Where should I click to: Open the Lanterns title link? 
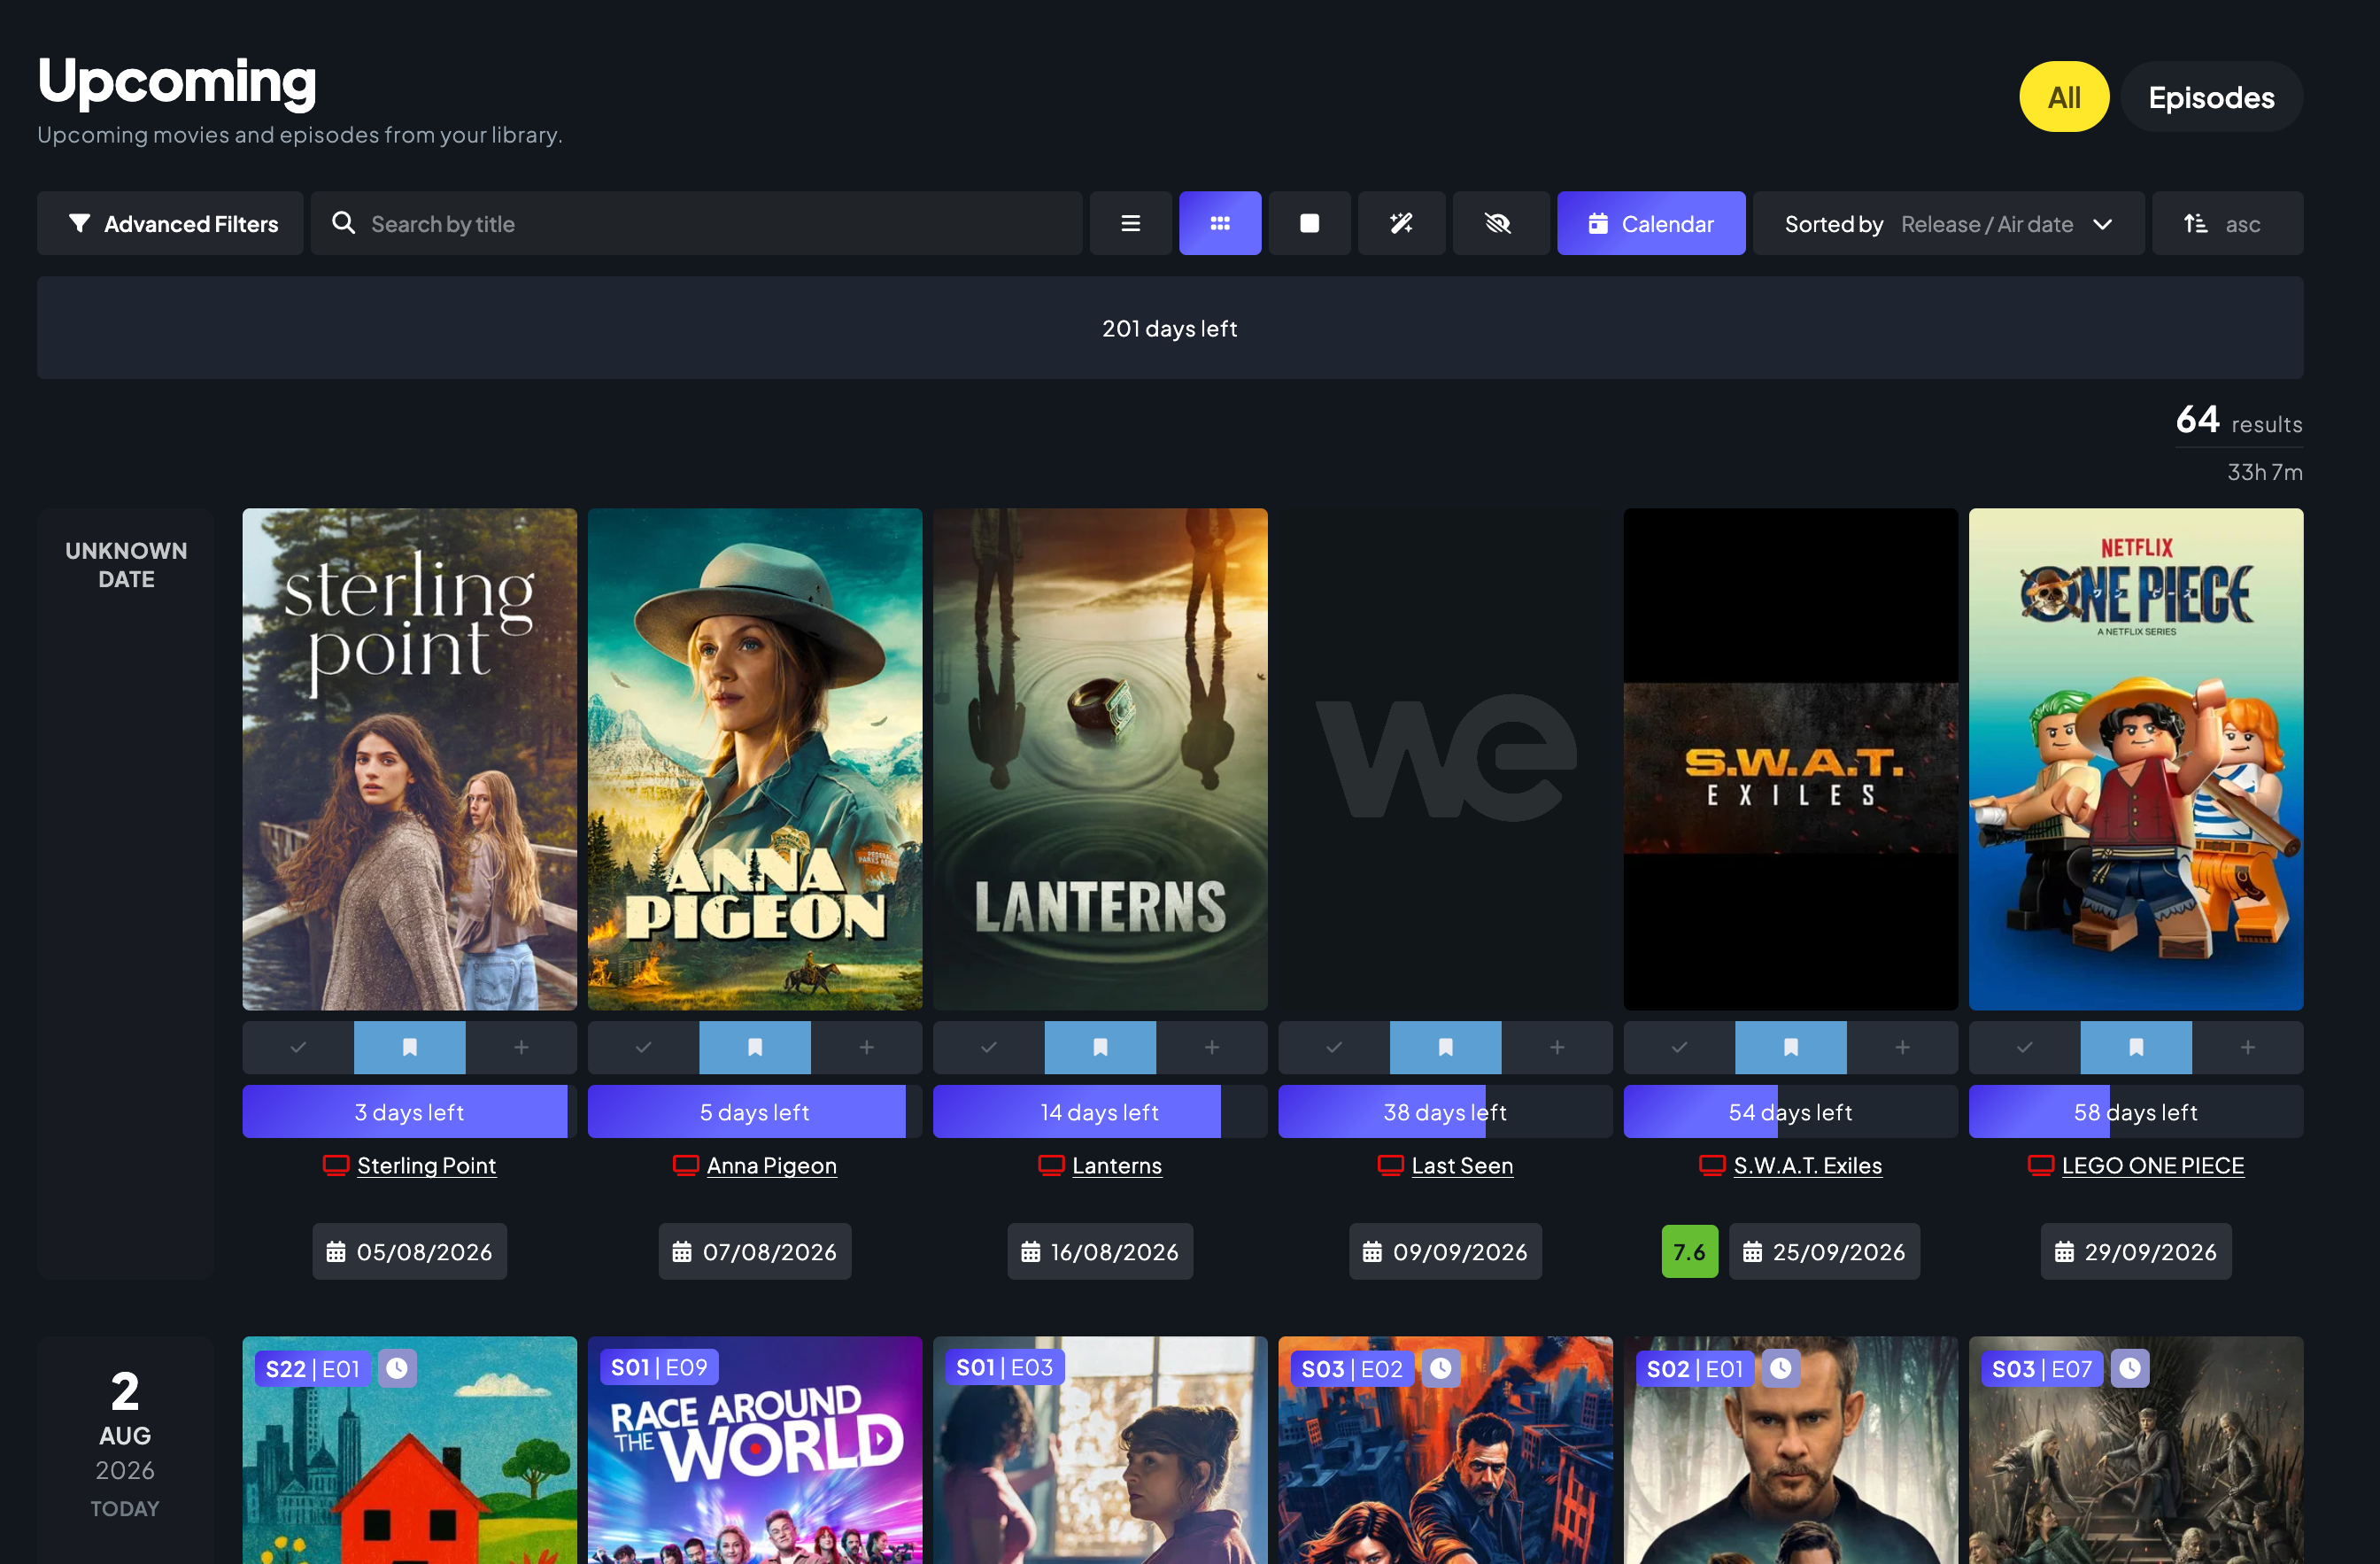[x=1117, y=1165]
